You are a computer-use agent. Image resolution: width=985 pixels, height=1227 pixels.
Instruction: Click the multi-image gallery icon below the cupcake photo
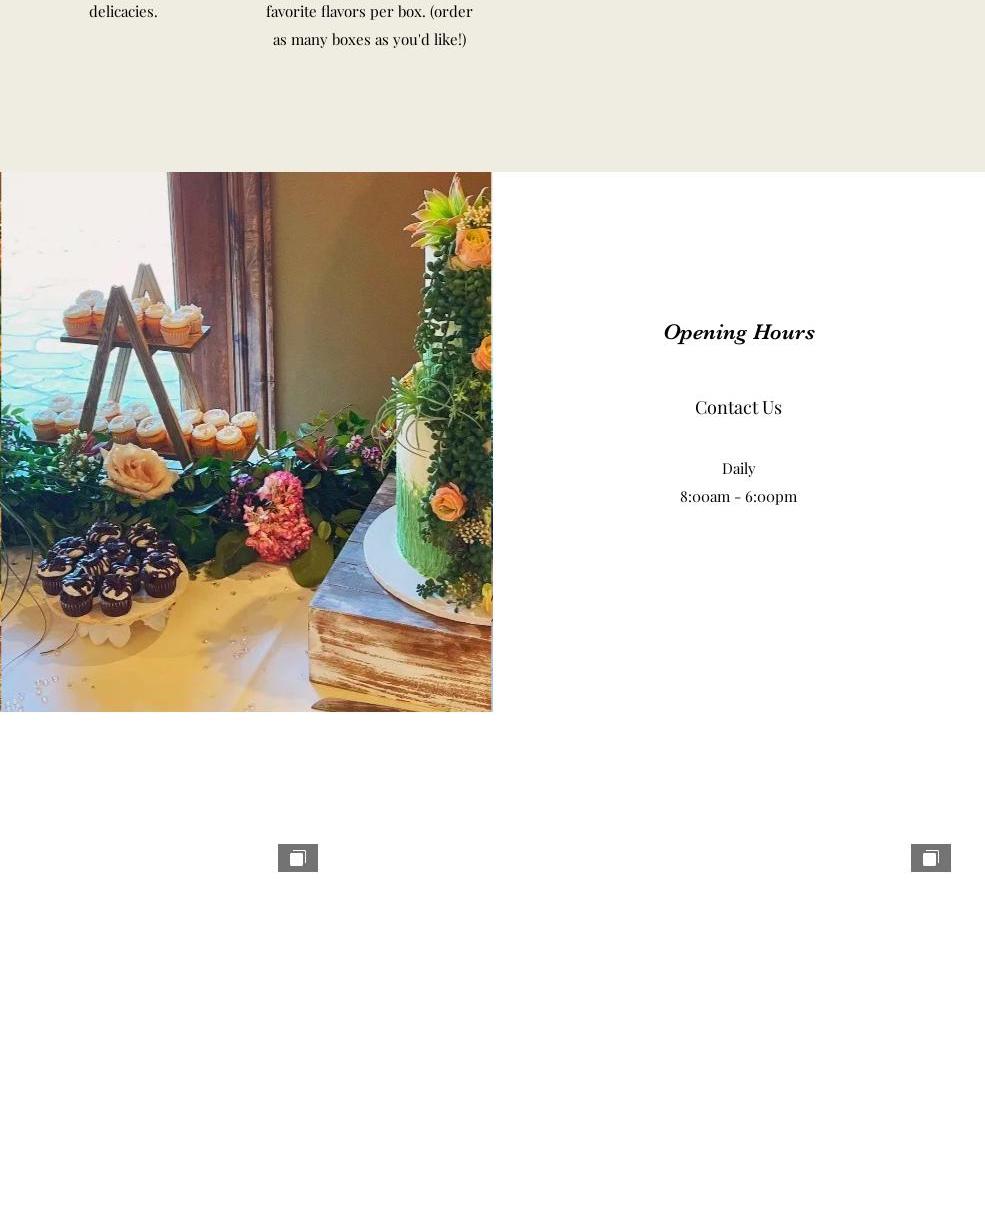click(x=298, y=858)
